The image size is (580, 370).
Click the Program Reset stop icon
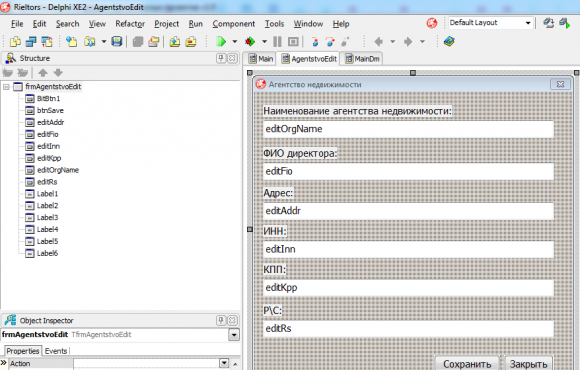(x=293, y=41)
